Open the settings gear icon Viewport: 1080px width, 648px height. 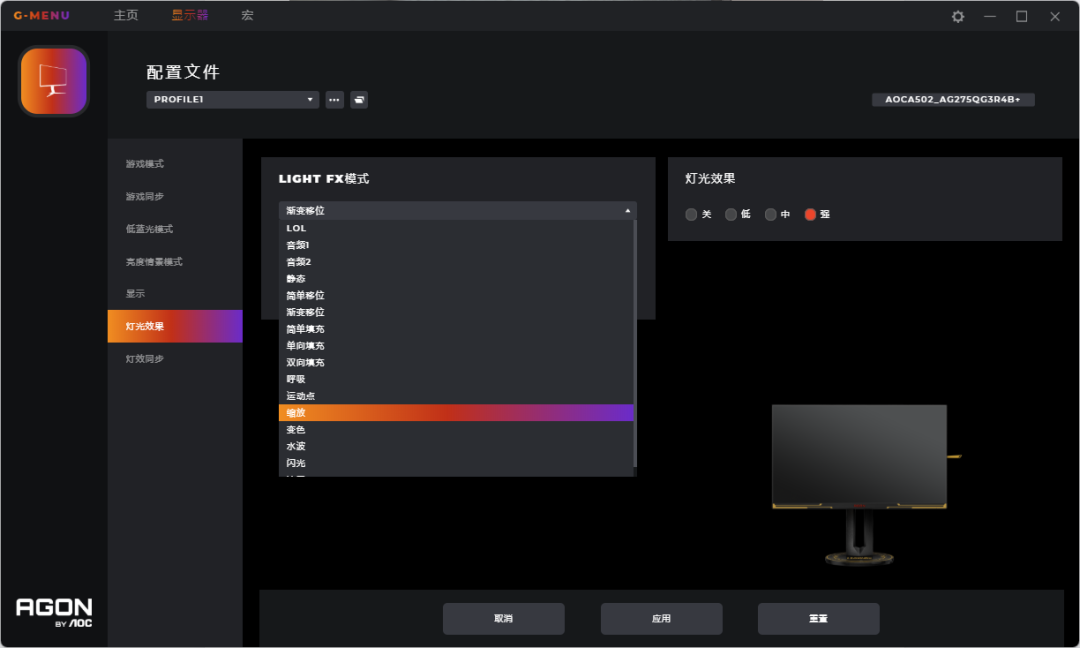(957, 17)
